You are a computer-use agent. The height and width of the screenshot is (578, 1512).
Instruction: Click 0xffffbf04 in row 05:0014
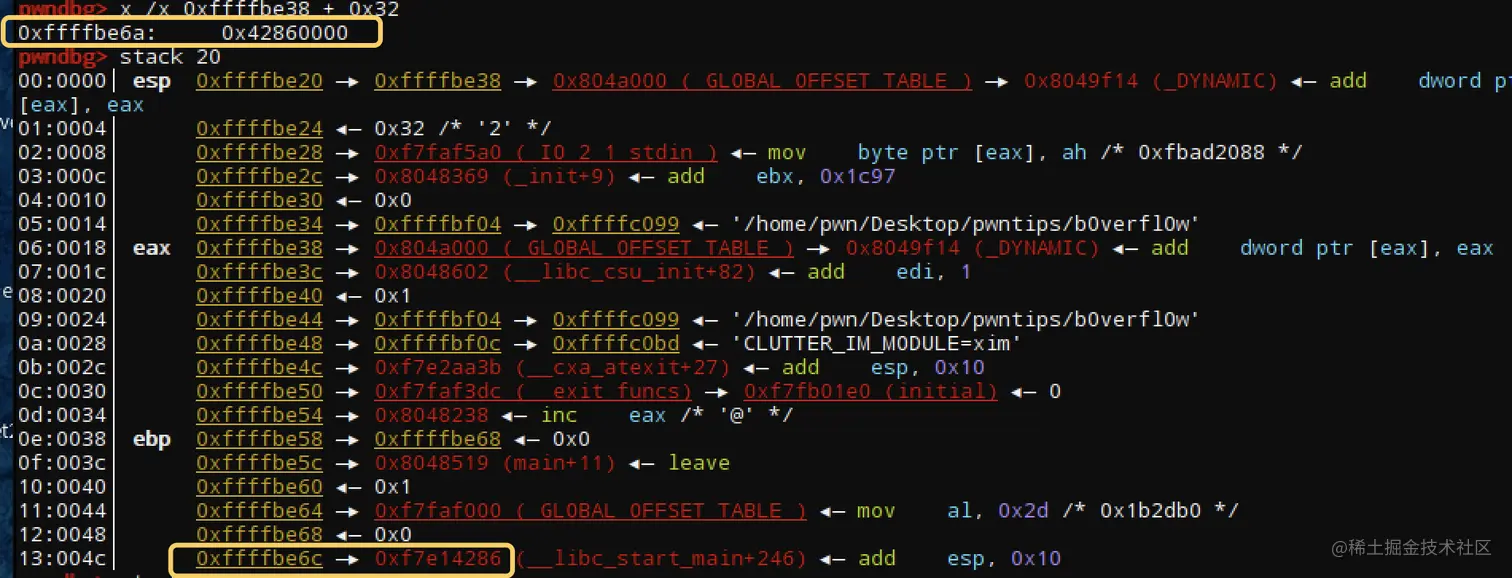(x=437, y=224)
